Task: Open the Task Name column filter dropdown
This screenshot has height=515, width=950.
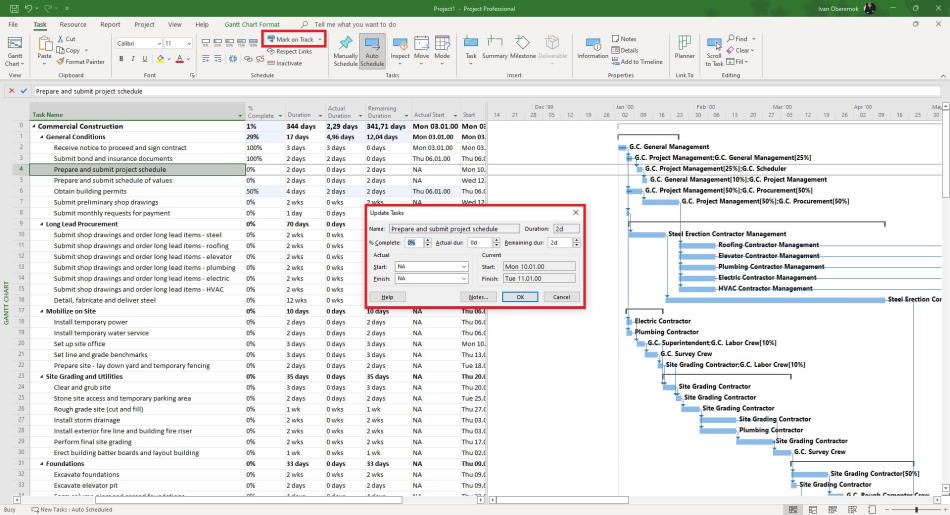Action: [240, 115]
